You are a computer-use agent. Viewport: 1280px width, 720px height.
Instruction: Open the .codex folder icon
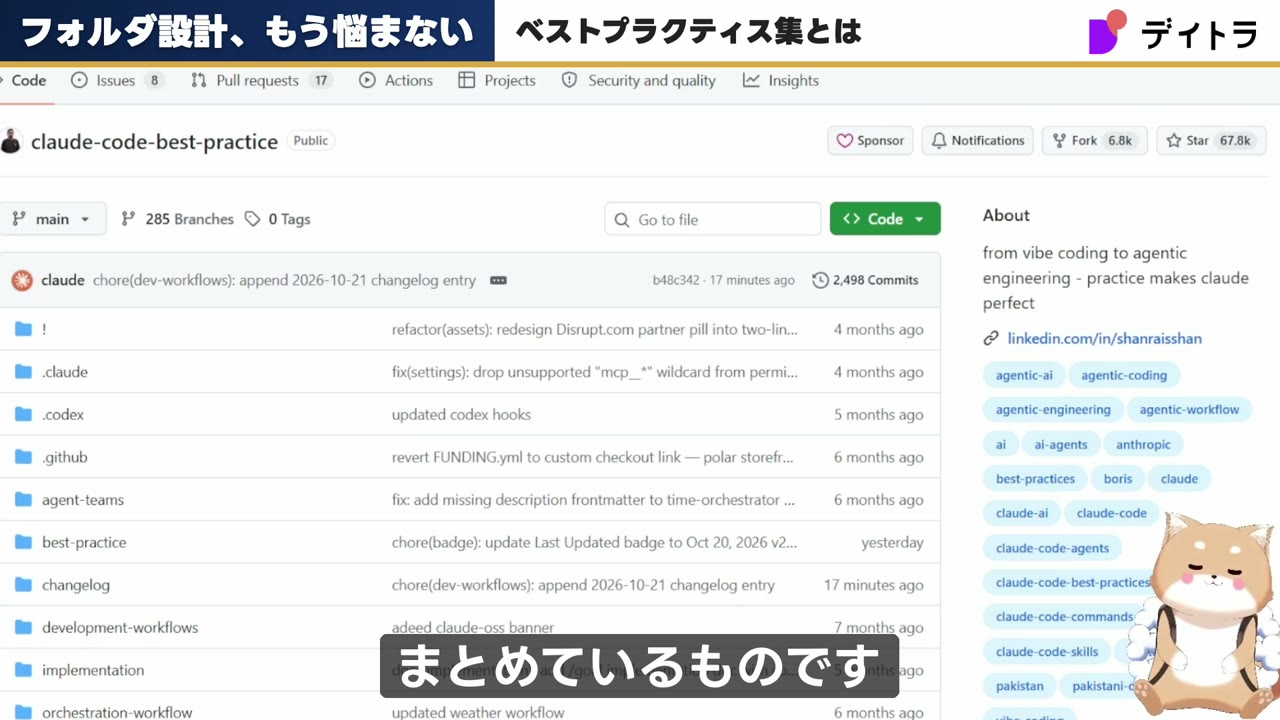point(24,414)
